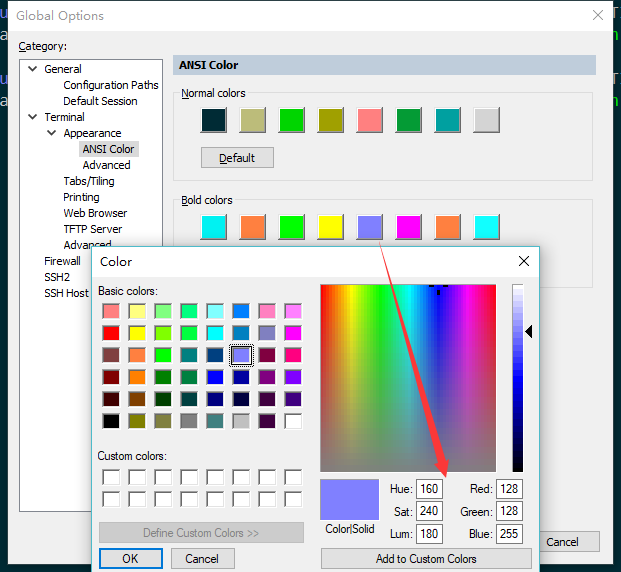The image size is (621, 572).
Task: Select the first cyan bold color swatch
Action: click(214, 227)
